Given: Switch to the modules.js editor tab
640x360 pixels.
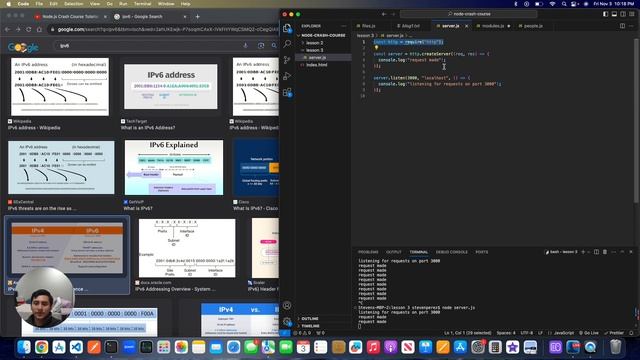Looking at the screenshot, I should [493, 26].
